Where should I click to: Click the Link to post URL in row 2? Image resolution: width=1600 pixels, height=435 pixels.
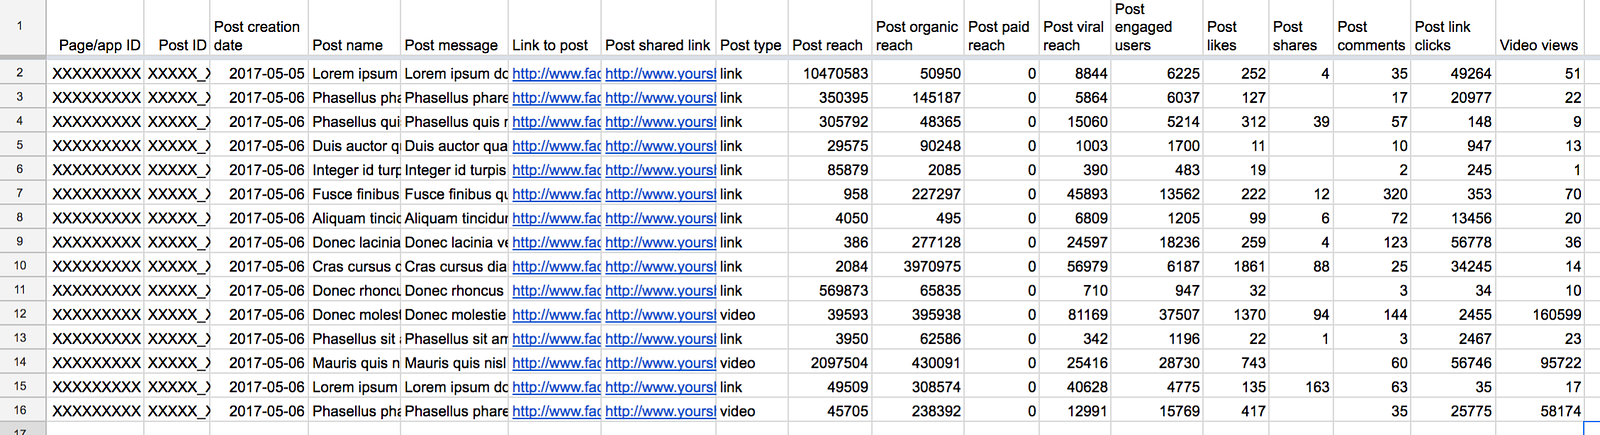(556, 73)
